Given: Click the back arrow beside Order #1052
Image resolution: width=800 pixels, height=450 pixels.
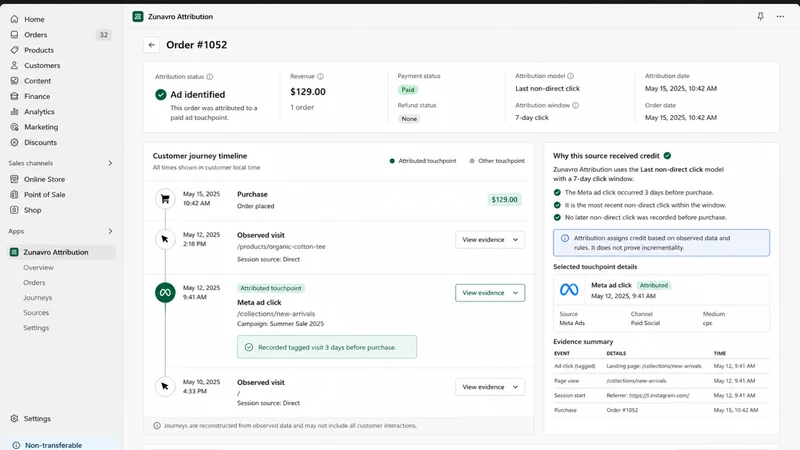Looking at the screenshot, I should (152, 45).
